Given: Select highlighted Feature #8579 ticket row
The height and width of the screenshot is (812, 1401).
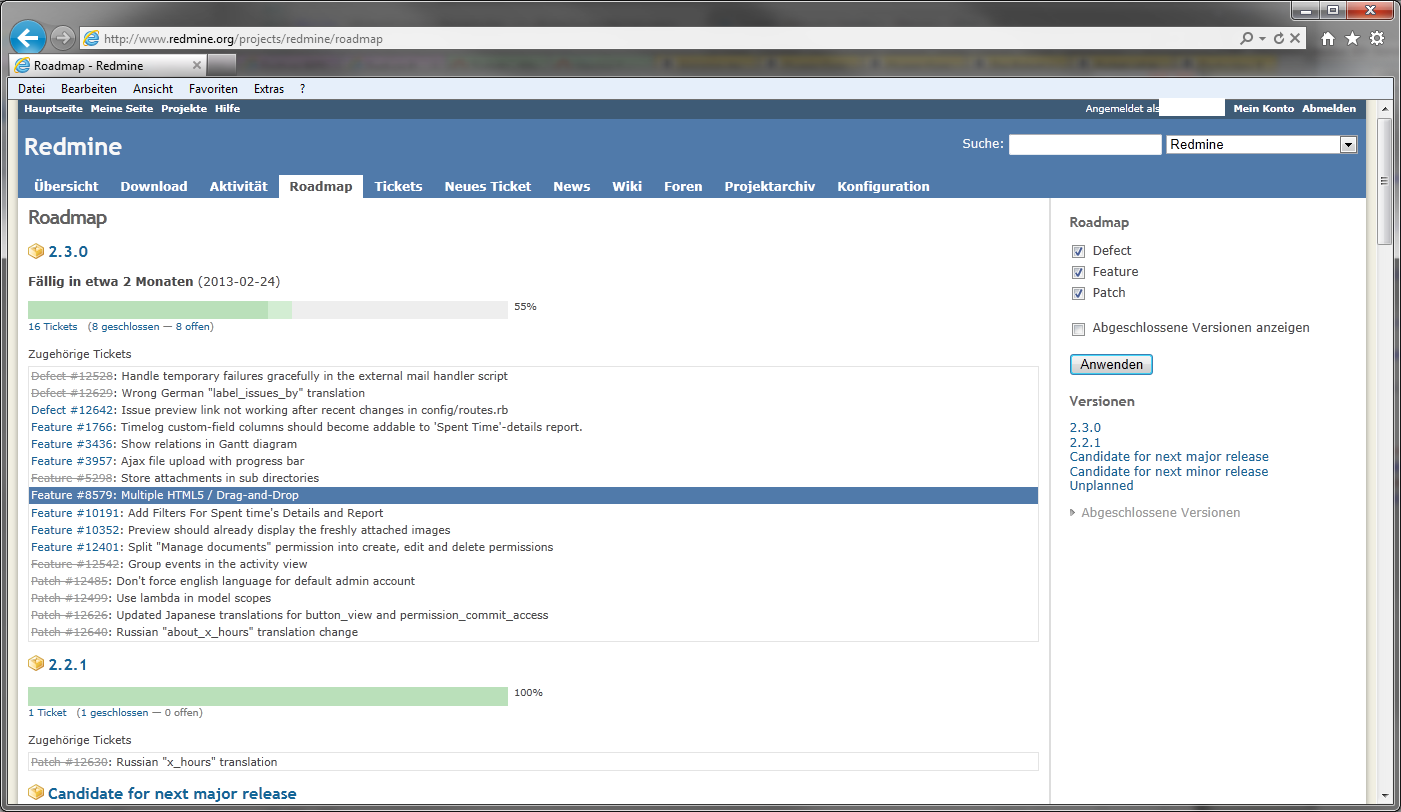Looking at the screenshot, I should point(533,495).
